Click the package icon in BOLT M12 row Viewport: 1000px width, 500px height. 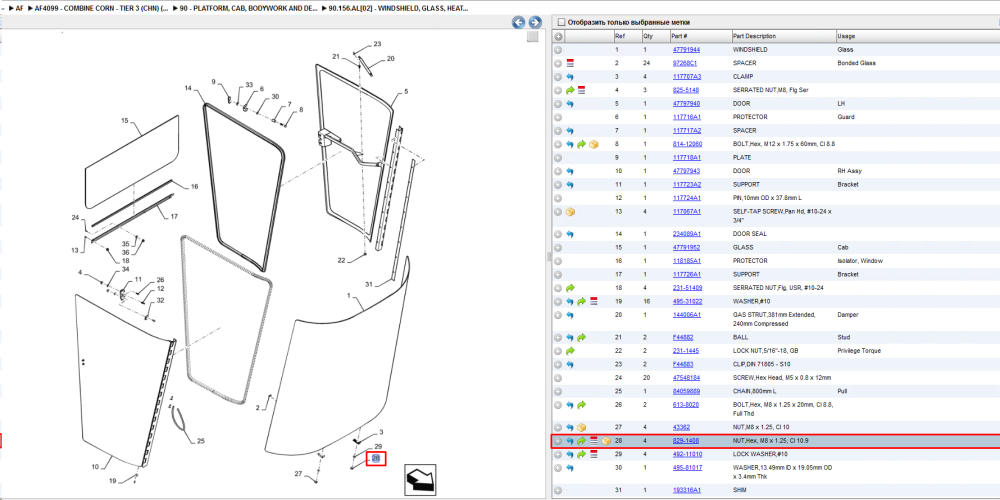594,144
